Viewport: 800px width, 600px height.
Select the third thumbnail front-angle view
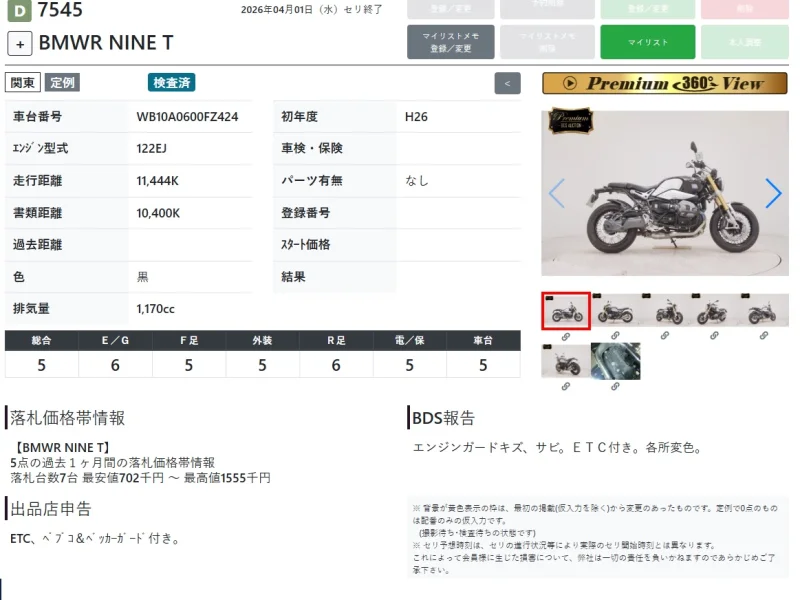[x=665, y=310]
